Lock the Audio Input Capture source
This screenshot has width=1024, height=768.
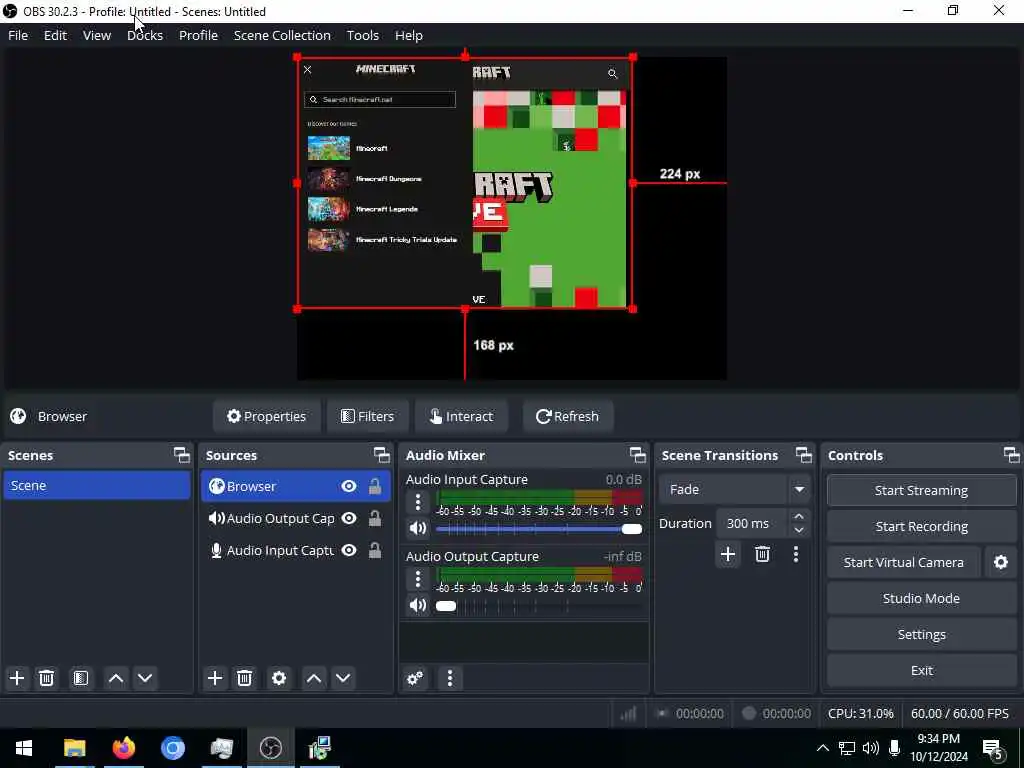pos(375,550)
